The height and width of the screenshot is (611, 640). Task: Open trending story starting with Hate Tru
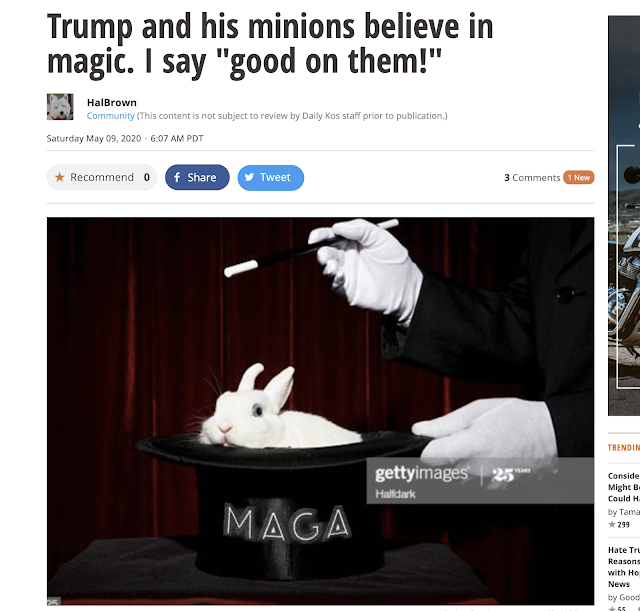tap(624, 567)
